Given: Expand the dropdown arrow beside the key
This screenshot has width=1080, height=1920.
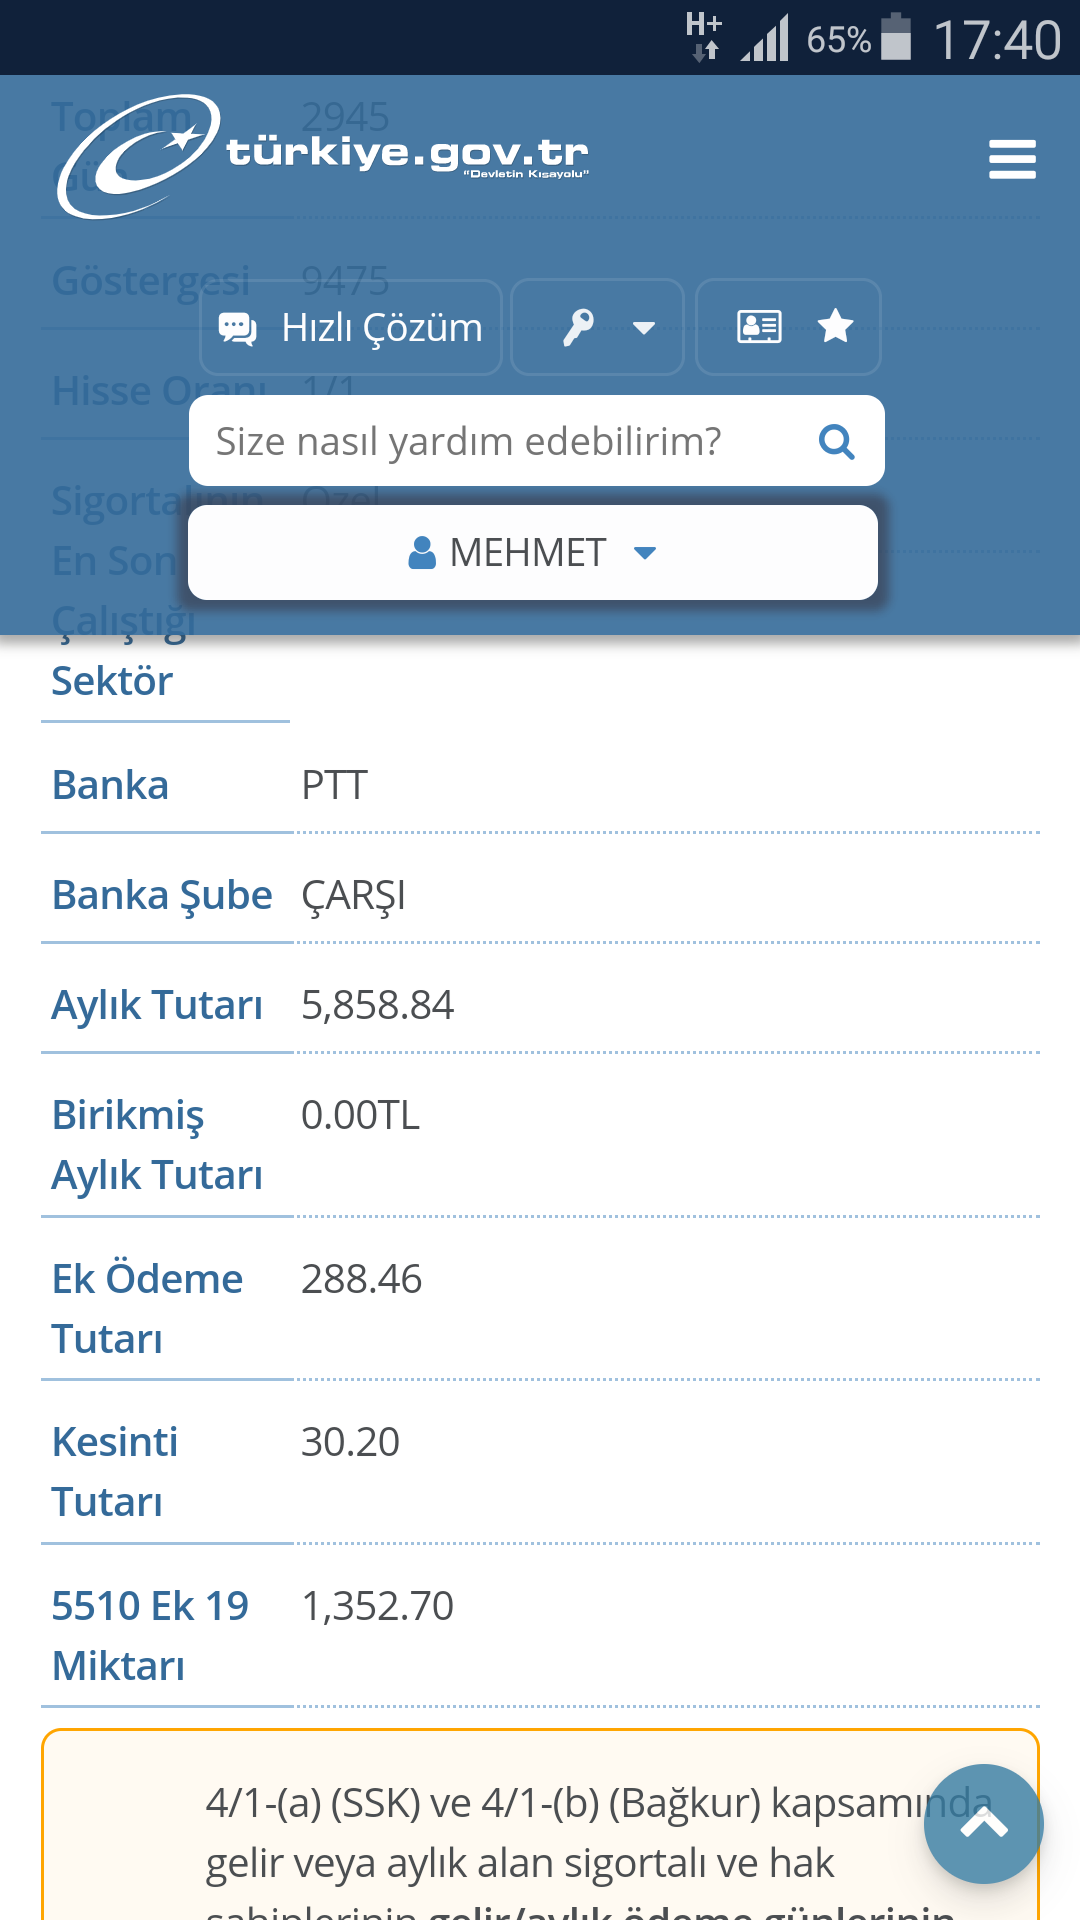Looking at the screenshot, I should click(644, 328).
